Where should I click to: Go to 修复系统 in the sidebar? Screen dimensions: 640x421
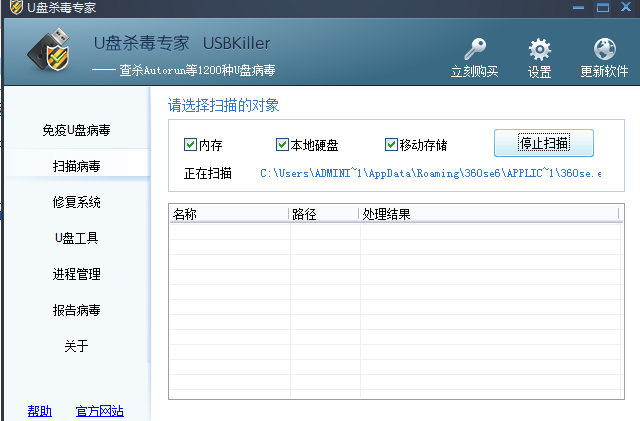pos(76,202)
